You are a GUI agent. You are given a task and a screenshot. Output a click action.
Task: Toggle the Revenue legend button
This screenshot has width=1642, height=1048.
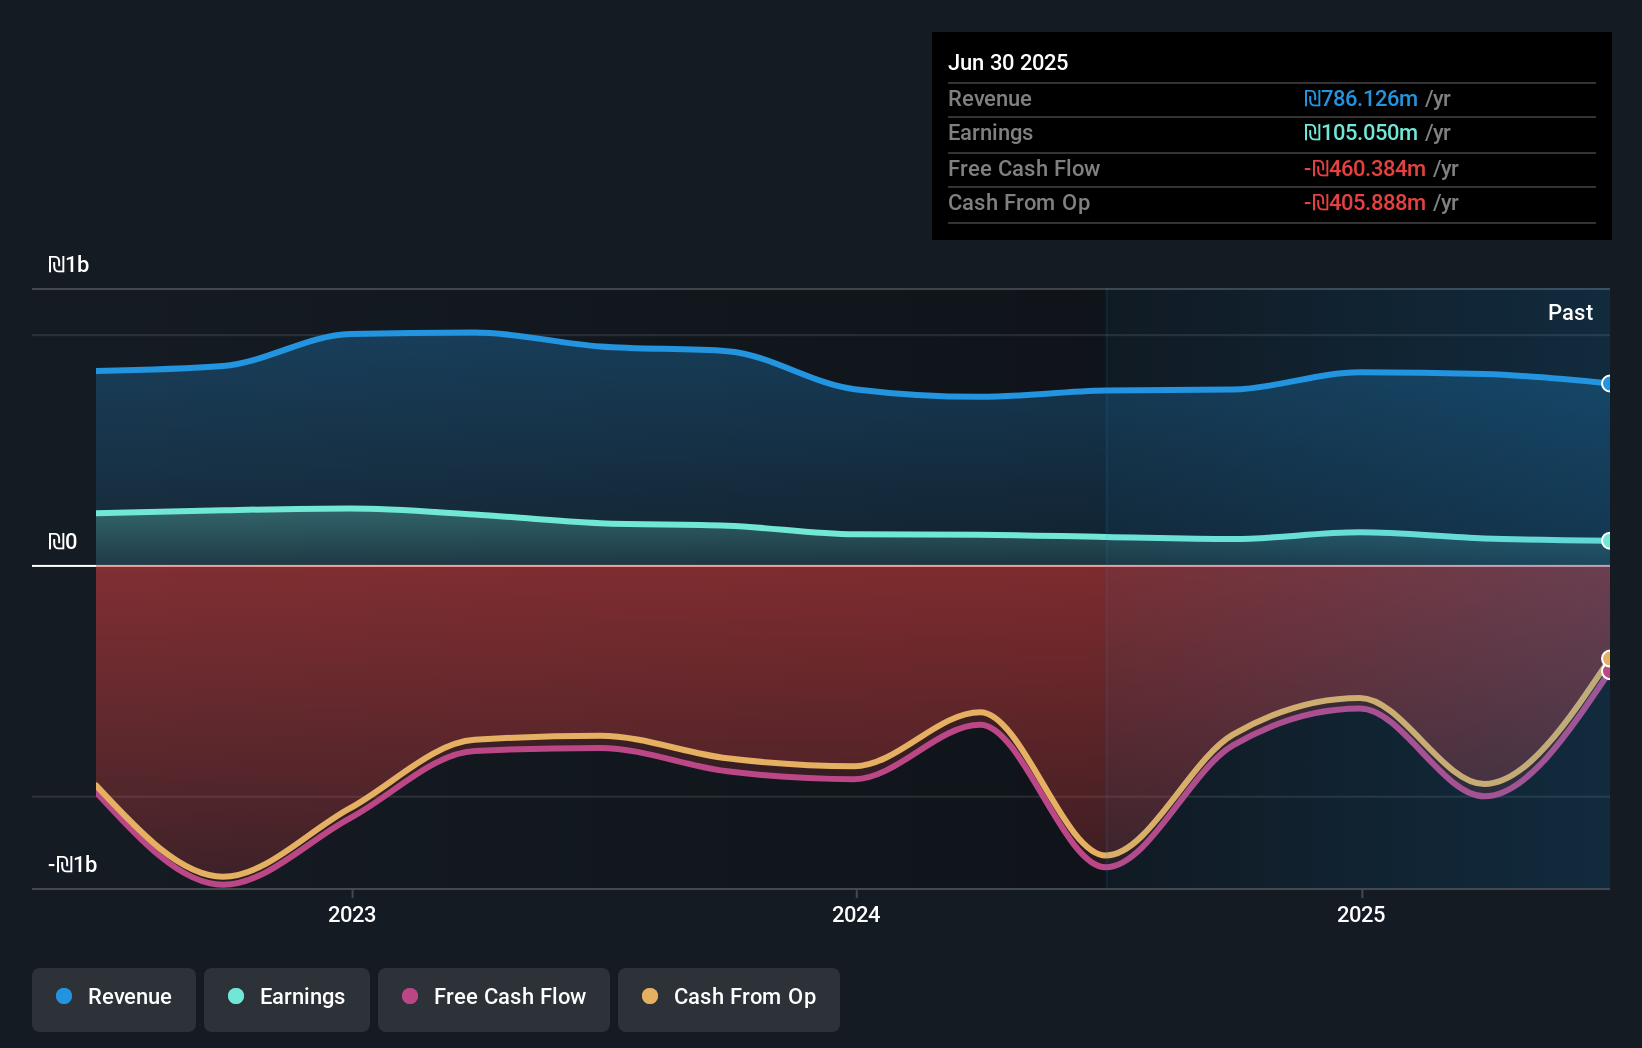(114, 999)
